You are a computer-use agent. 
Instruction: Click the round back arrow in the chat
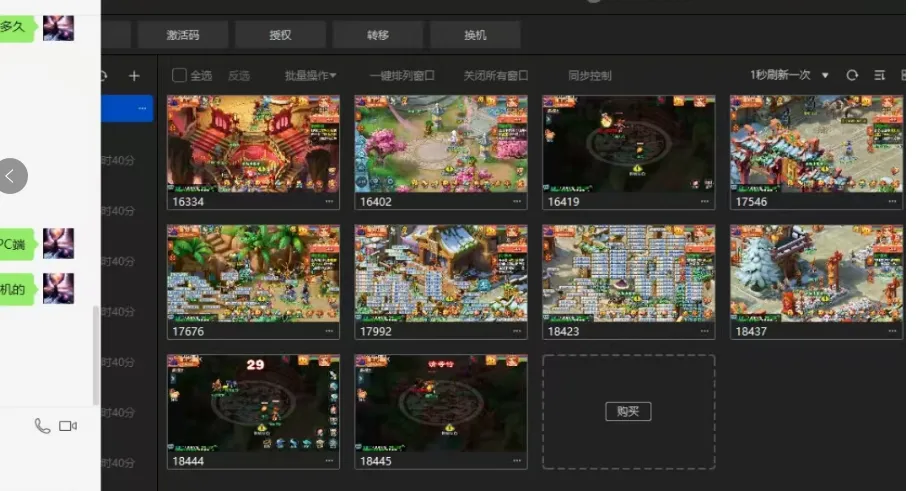click(x=11, y=176)
